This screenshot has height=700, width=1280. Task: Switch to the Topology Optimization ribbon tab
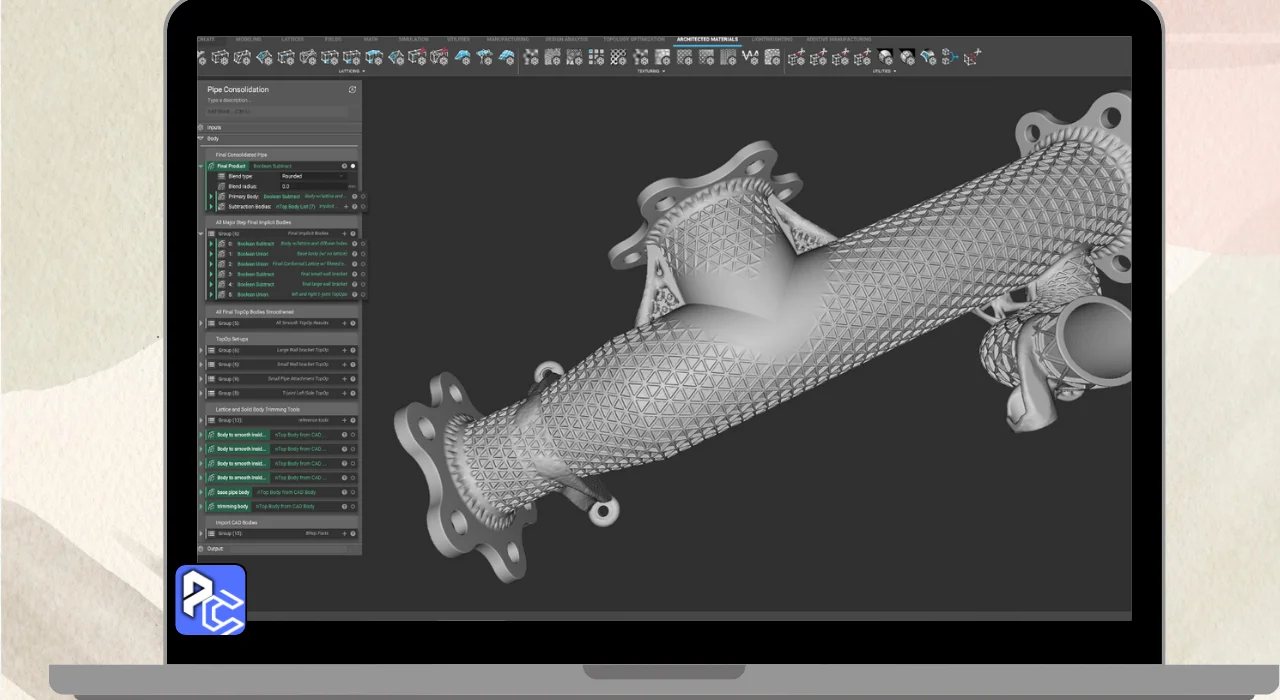pos(635,40)
